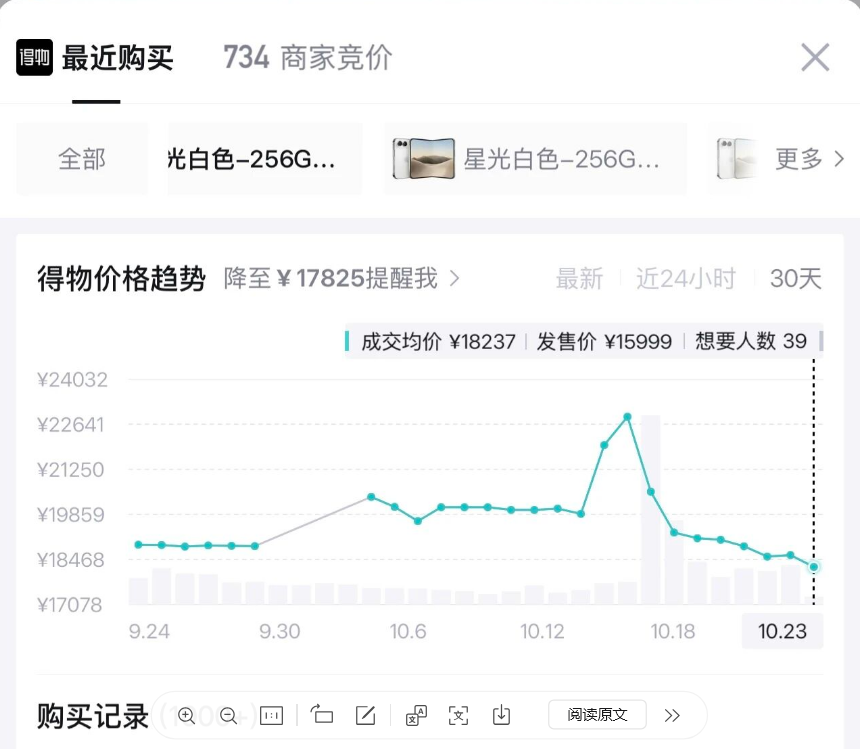Reset image to 1:1 actual size
860x749 pixels.
coord(271,715)
